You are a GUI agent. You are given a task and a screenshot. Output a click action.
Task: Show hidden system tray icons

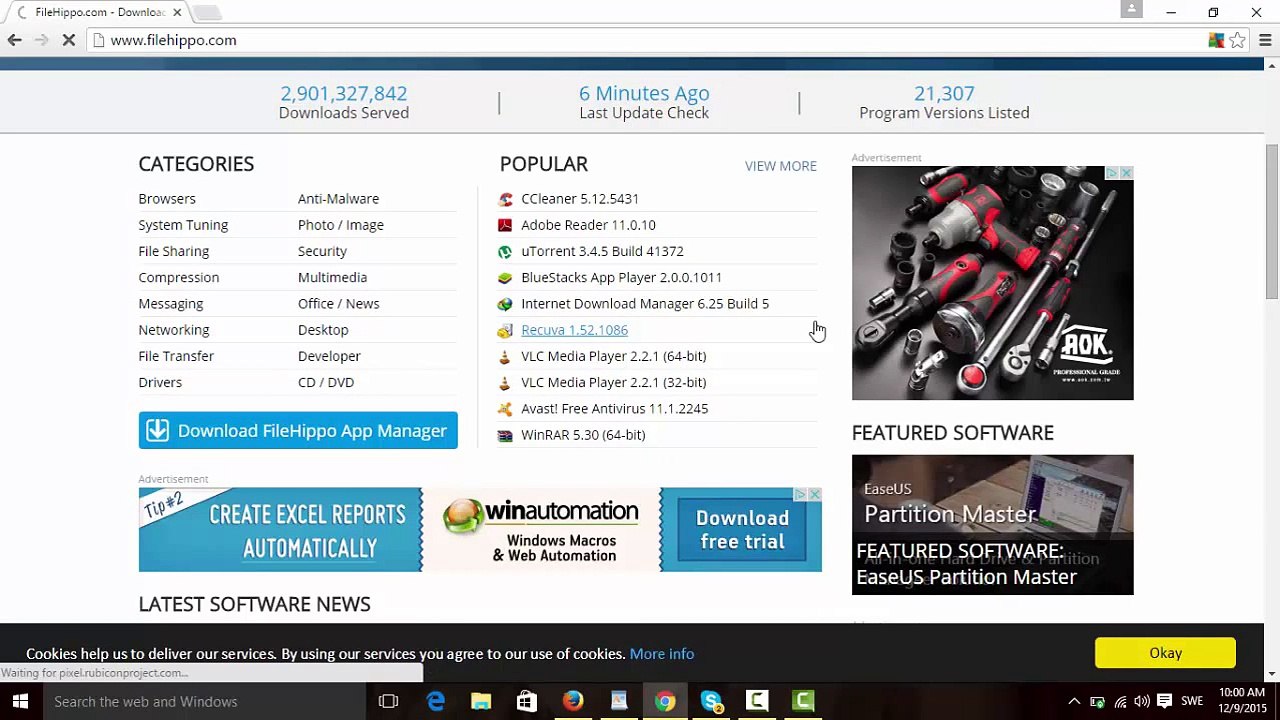click(x=1074, y=701)
